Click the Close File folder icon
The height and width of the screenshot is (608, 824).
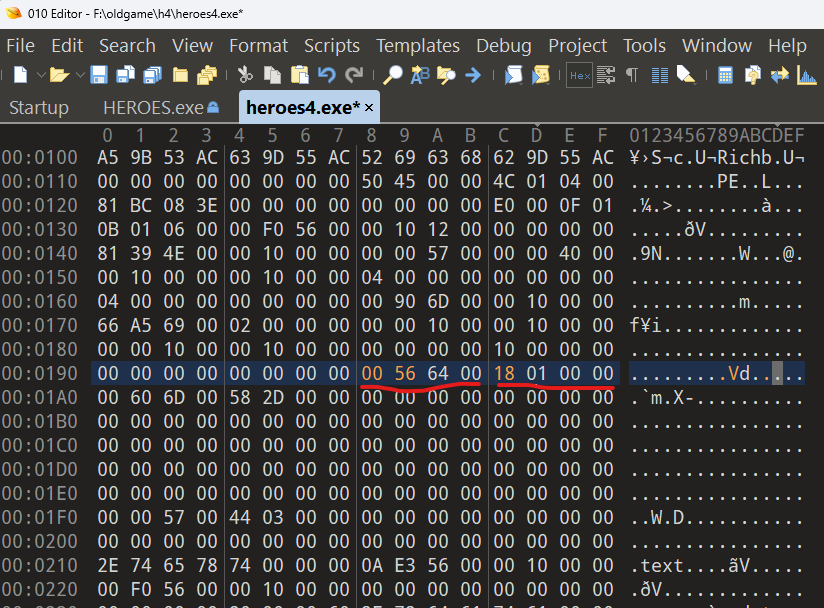pyautogui.click(x=180, y=75)
